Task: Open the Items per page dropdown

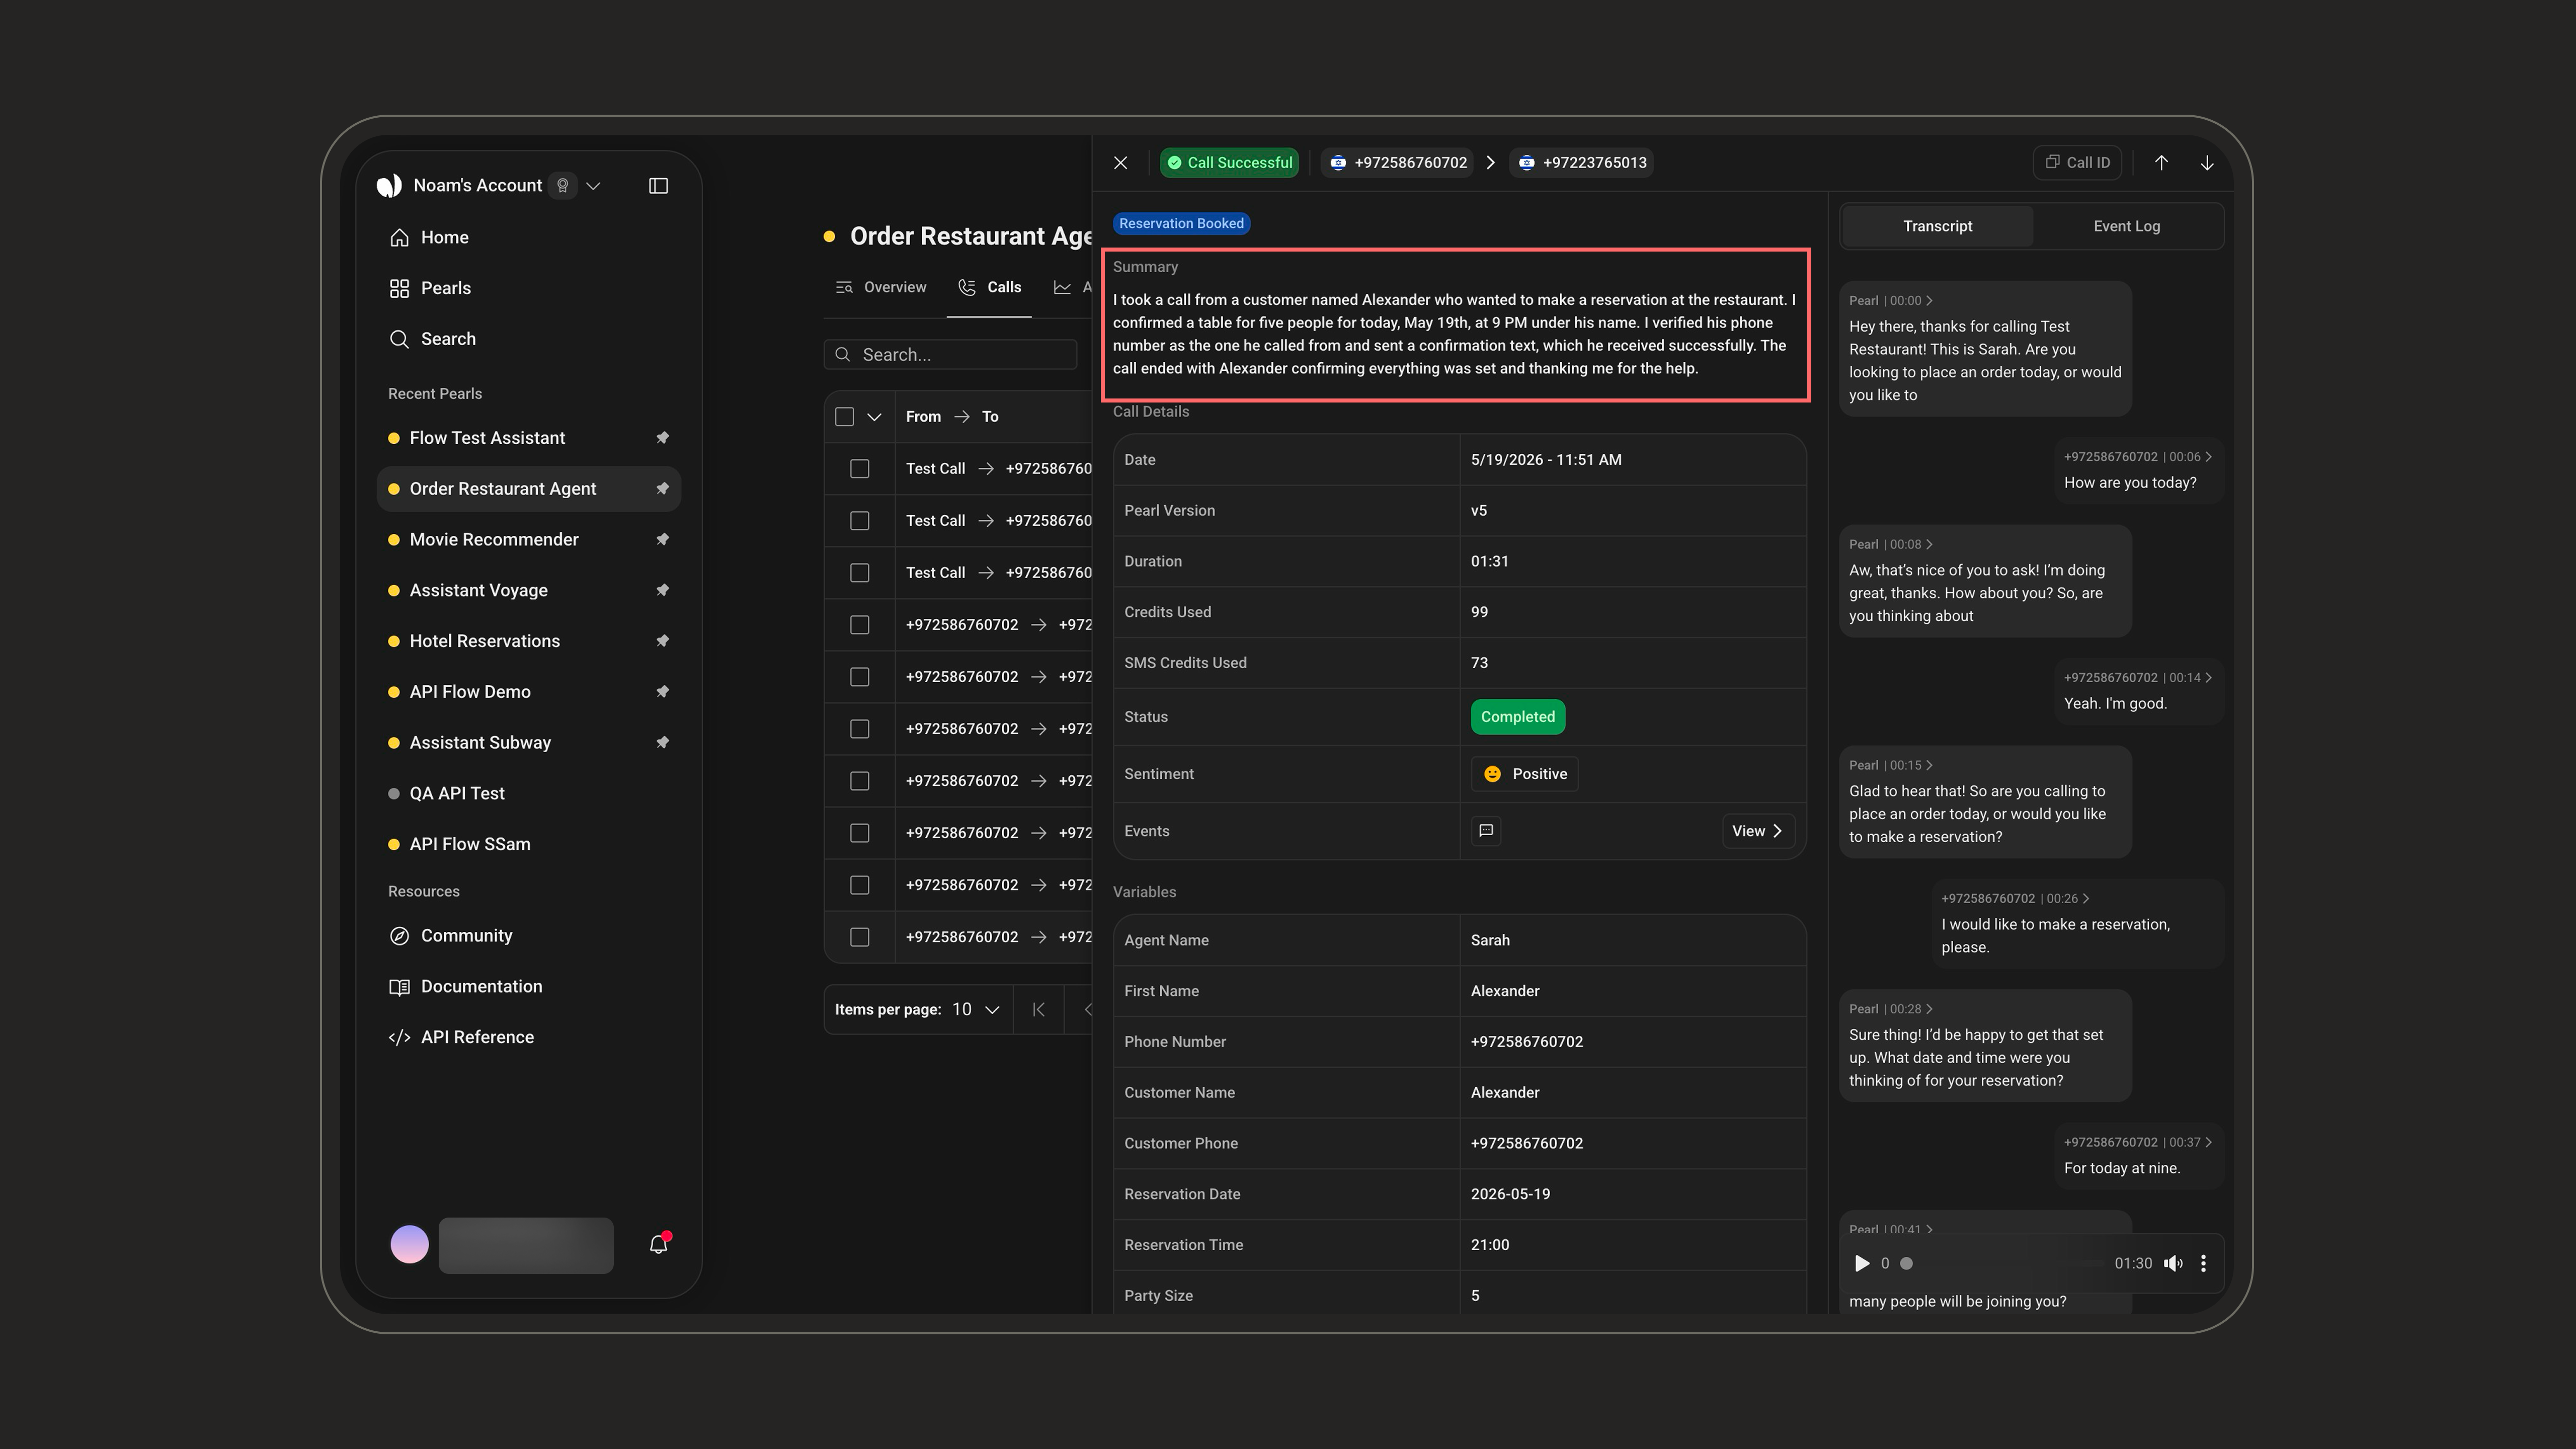Action: click(976, 1010)
